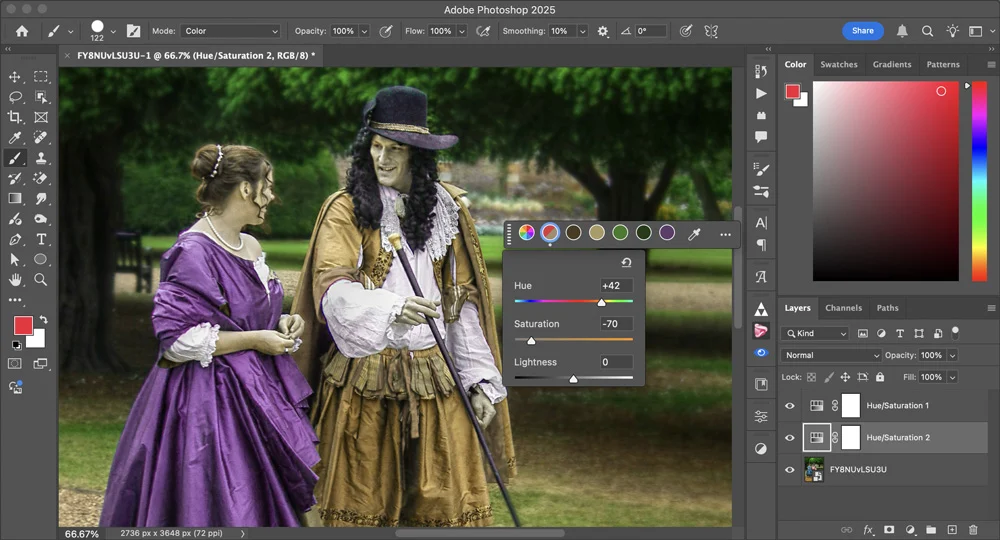This screenshot has height=540, width=1000.
Task: Expand the layer blend mode Normal dropdown
Action: [831, 355]
